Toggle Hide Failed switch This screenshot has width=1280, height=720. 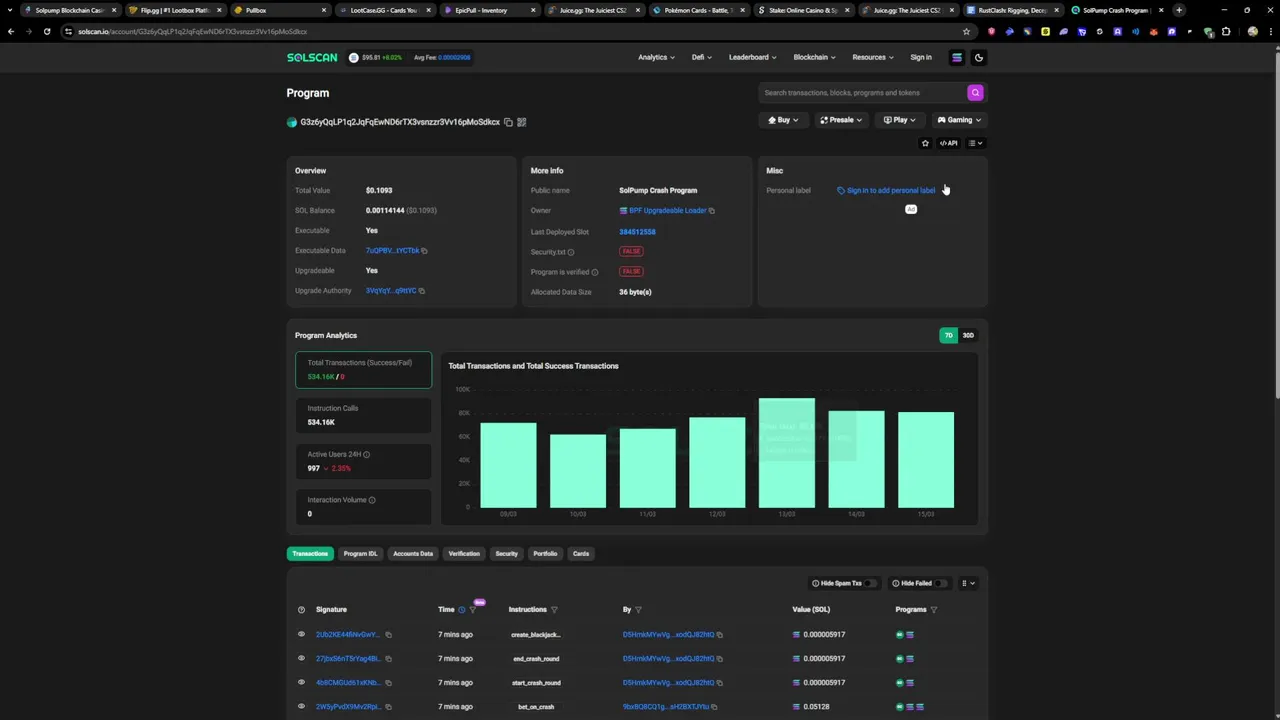click(941, 583)
